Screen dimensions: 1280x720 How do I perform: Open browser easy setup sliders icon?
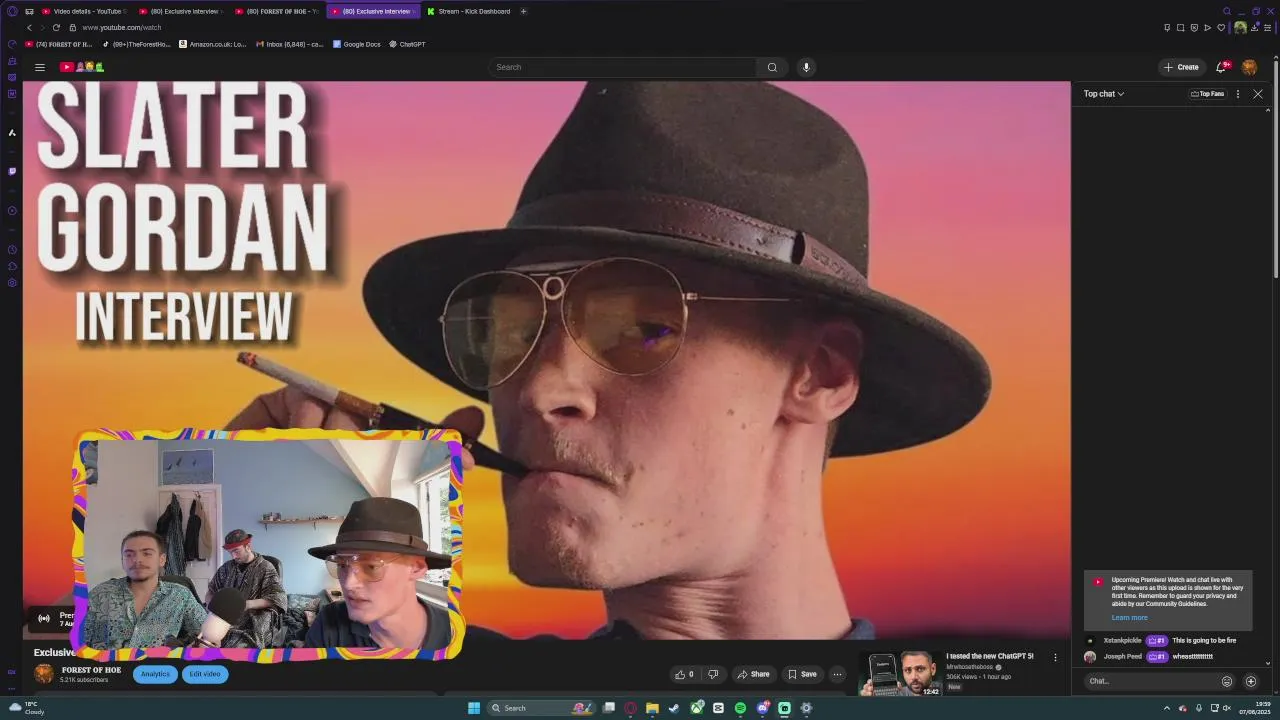(x=1267, y=27)
